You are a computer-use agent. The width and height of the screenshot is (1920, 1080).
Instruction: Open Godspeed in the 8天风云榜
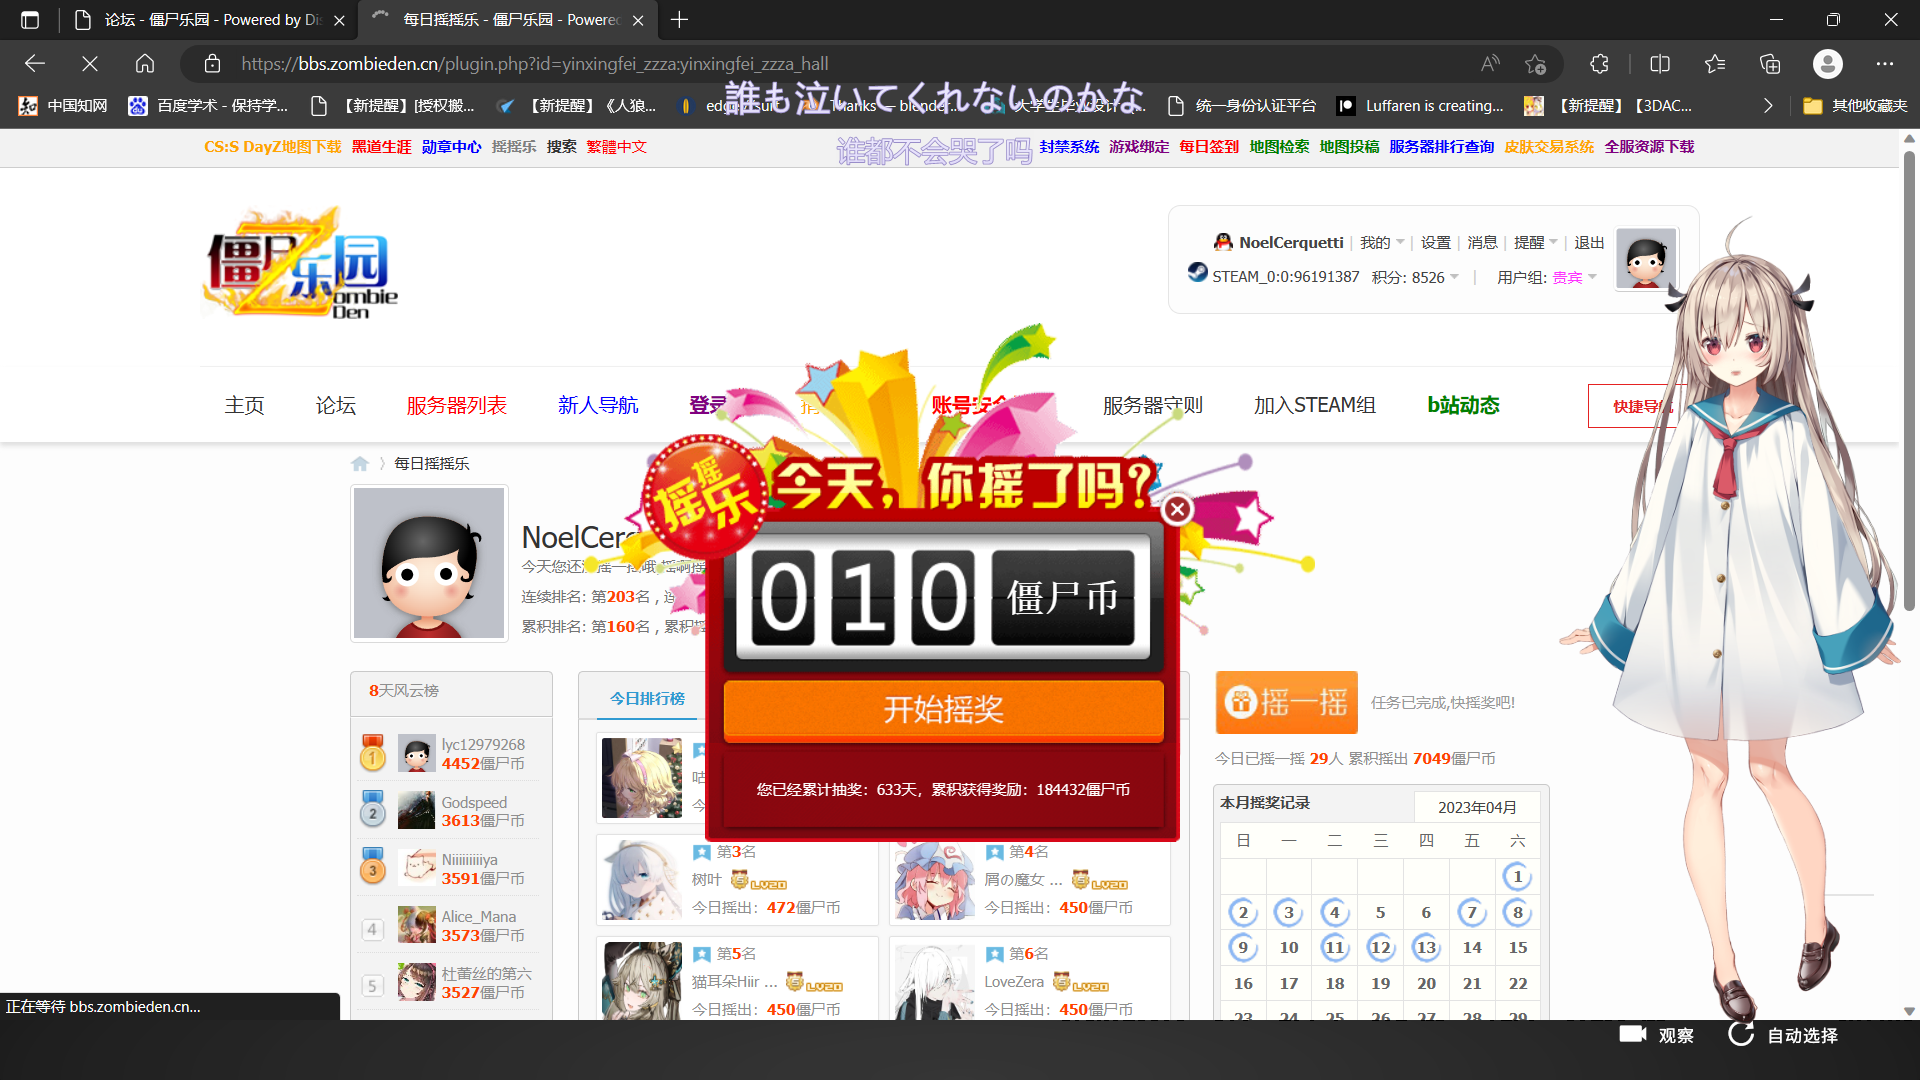click(474, 802)
